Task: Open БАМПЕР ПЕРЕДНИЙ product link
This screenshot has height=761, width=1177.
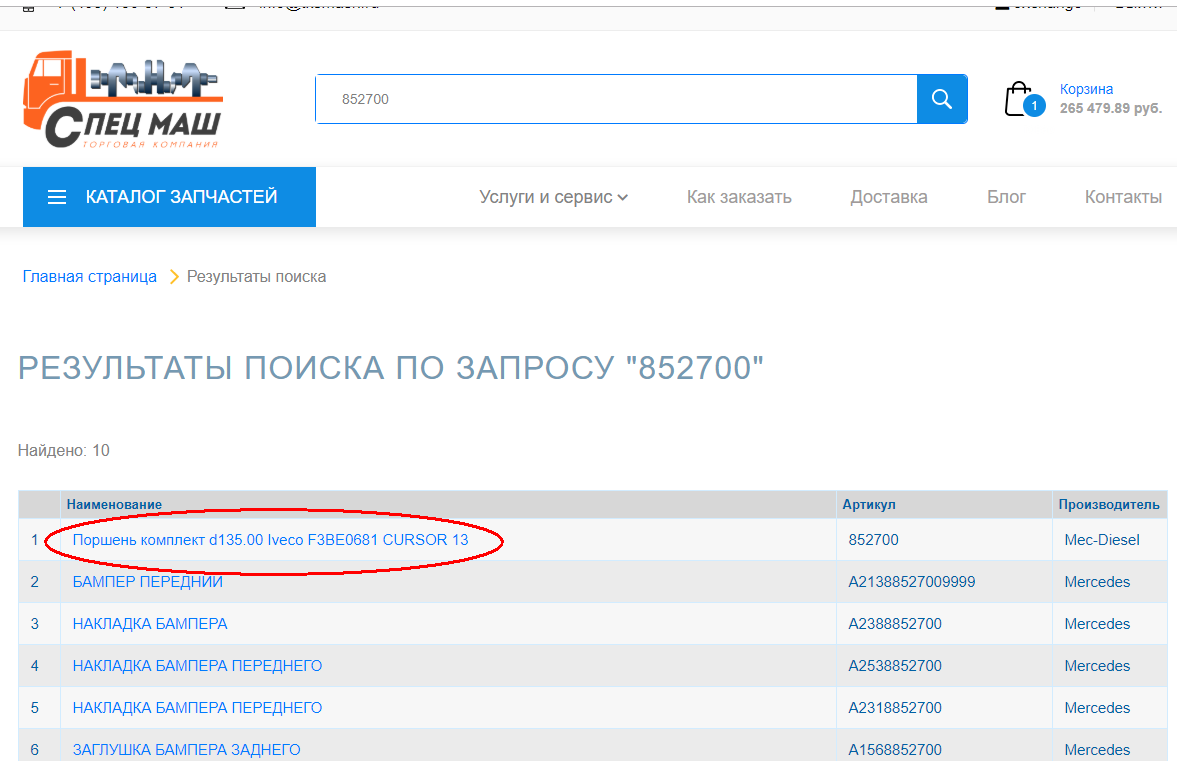Action: click(x=147, y=582)
